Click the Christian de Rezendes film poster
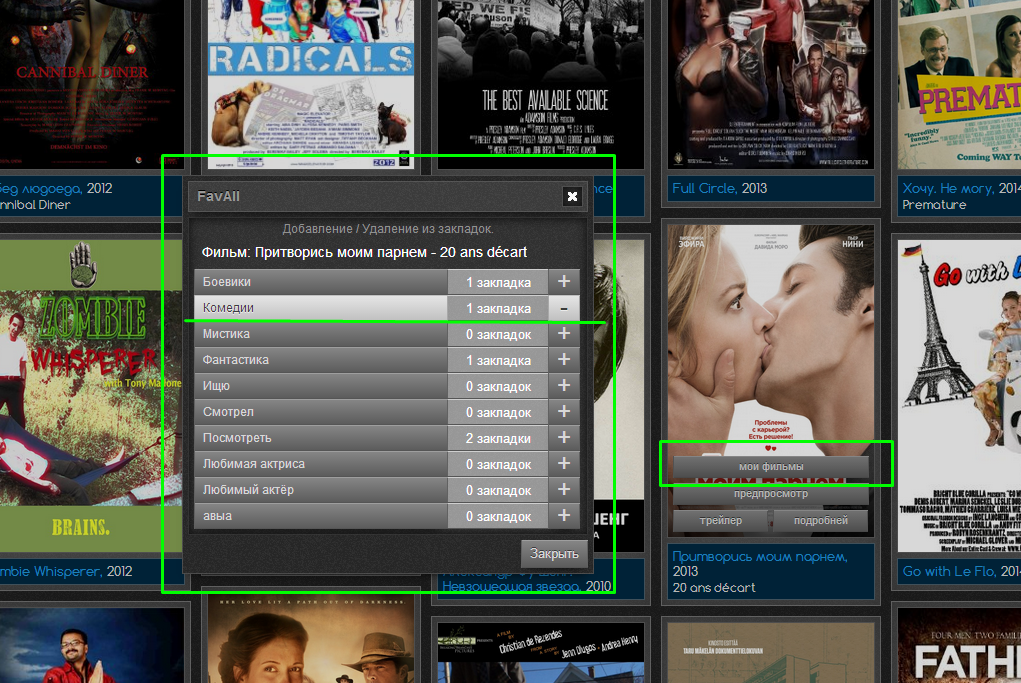 click(x=540, y=652)
